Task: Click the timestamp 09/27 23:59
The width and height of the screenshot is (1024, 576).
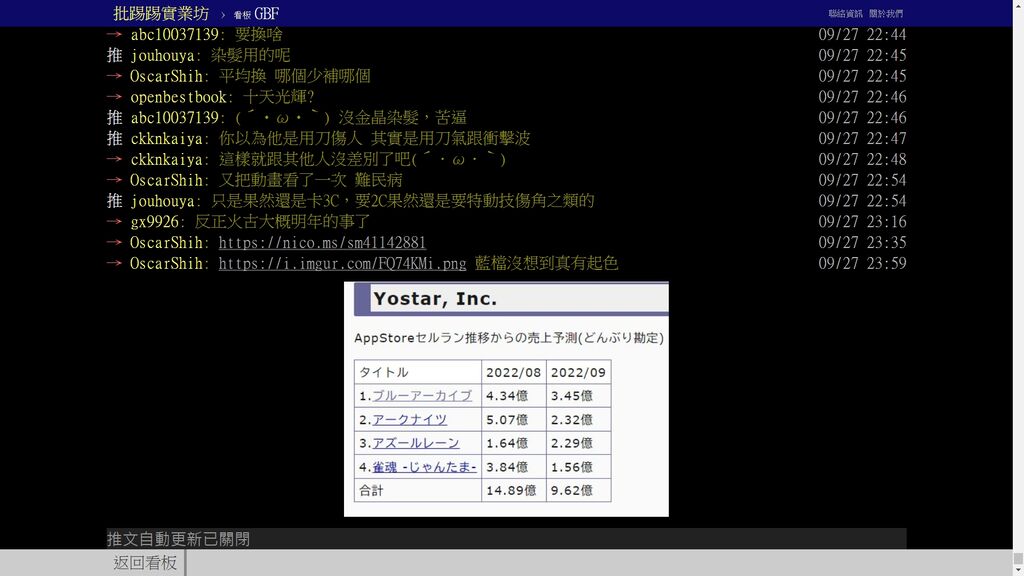Action: click(x=862, y=263)
